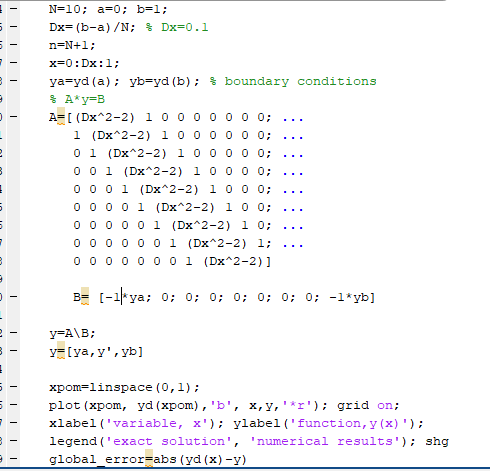Image resolution: width=490 pixels, height=471 pixels.
Task: Click matrix row ending '(Dx^2-2) 1 0 0;'
Action: [172, 207]
